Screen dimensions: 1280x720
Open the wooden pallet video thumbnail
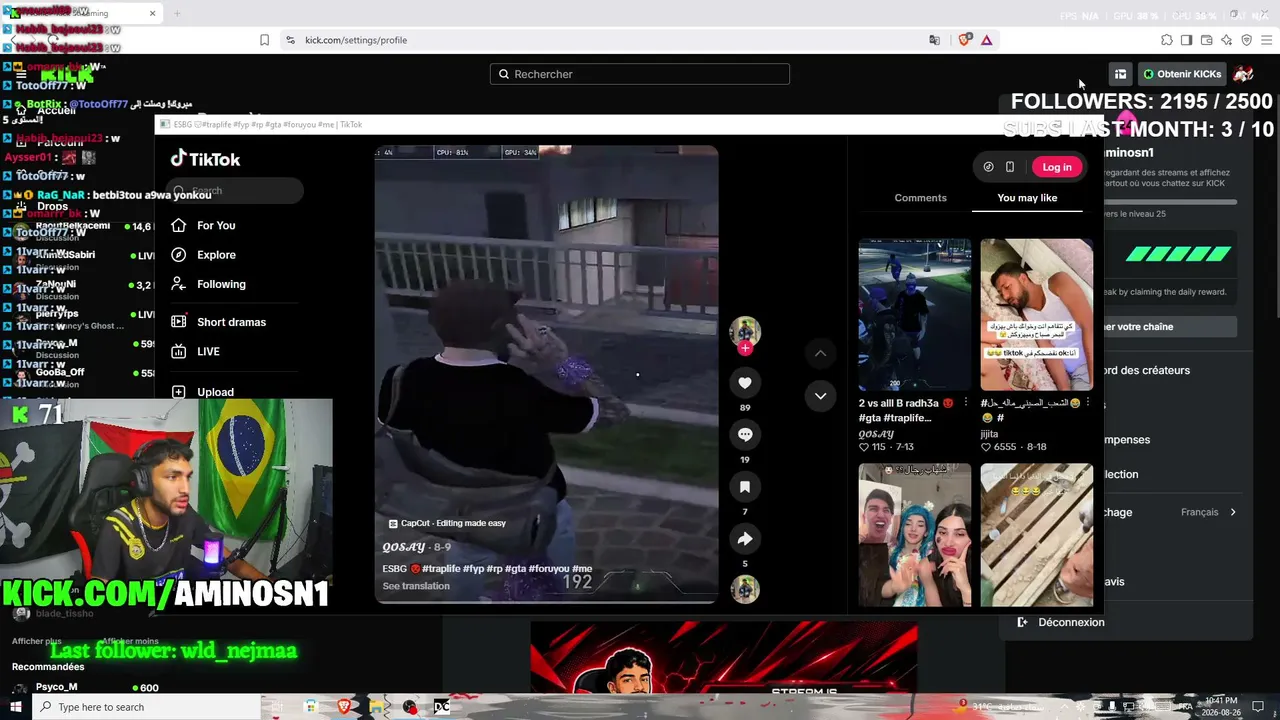(x=1037, y=535)
